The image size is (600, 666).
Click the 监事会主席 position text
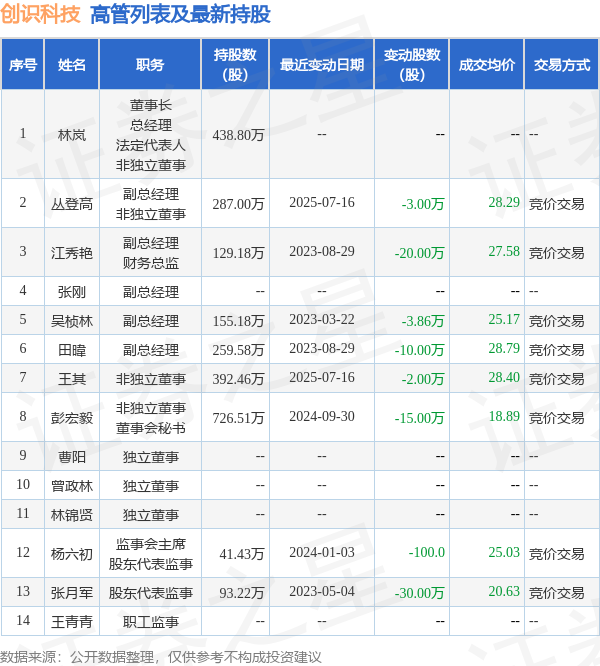pos(151,544)
